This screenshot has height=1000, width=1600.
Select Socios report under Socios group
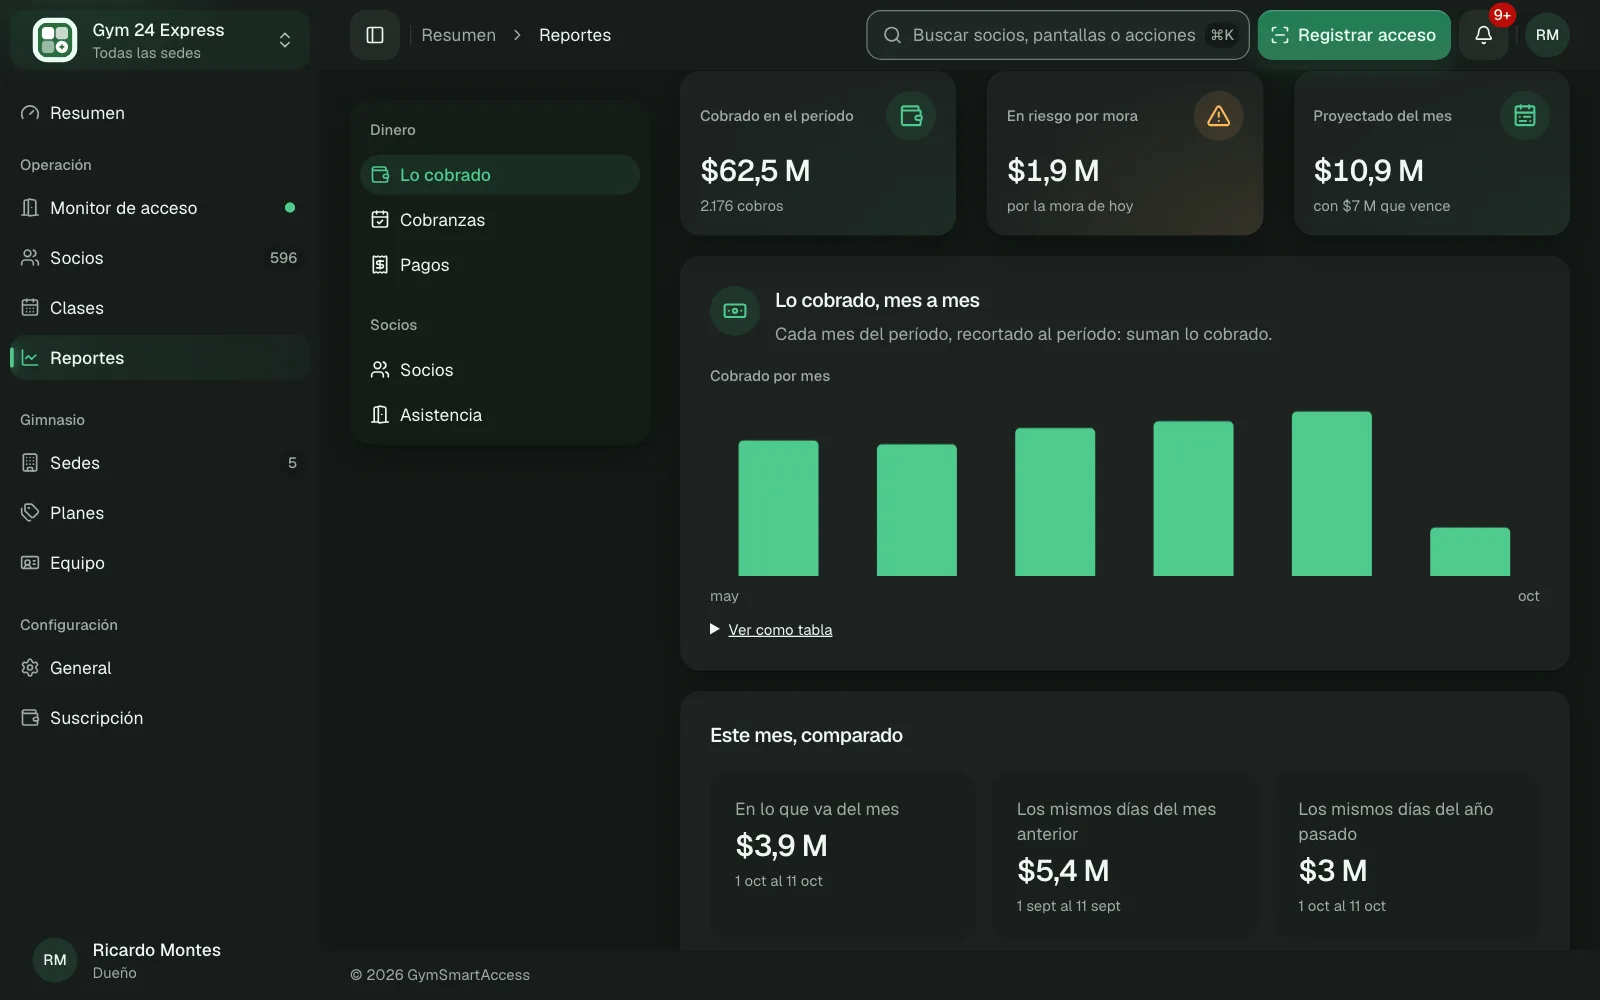[x=500, y=370]
